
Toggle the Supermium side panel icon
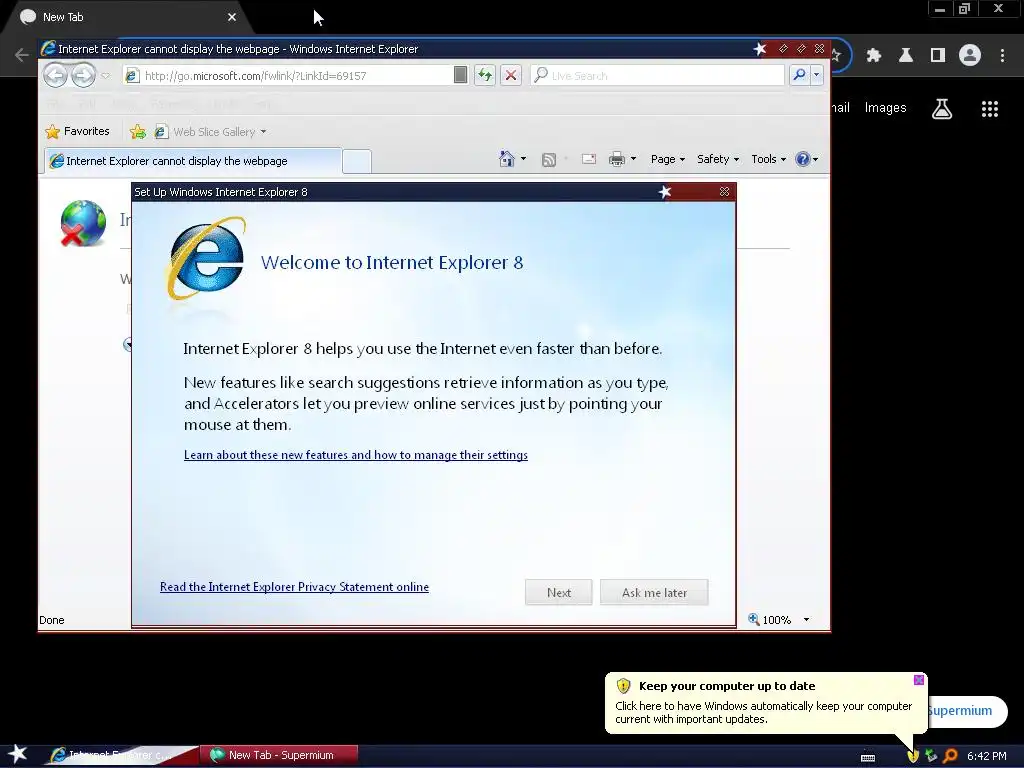pos(938,56)
